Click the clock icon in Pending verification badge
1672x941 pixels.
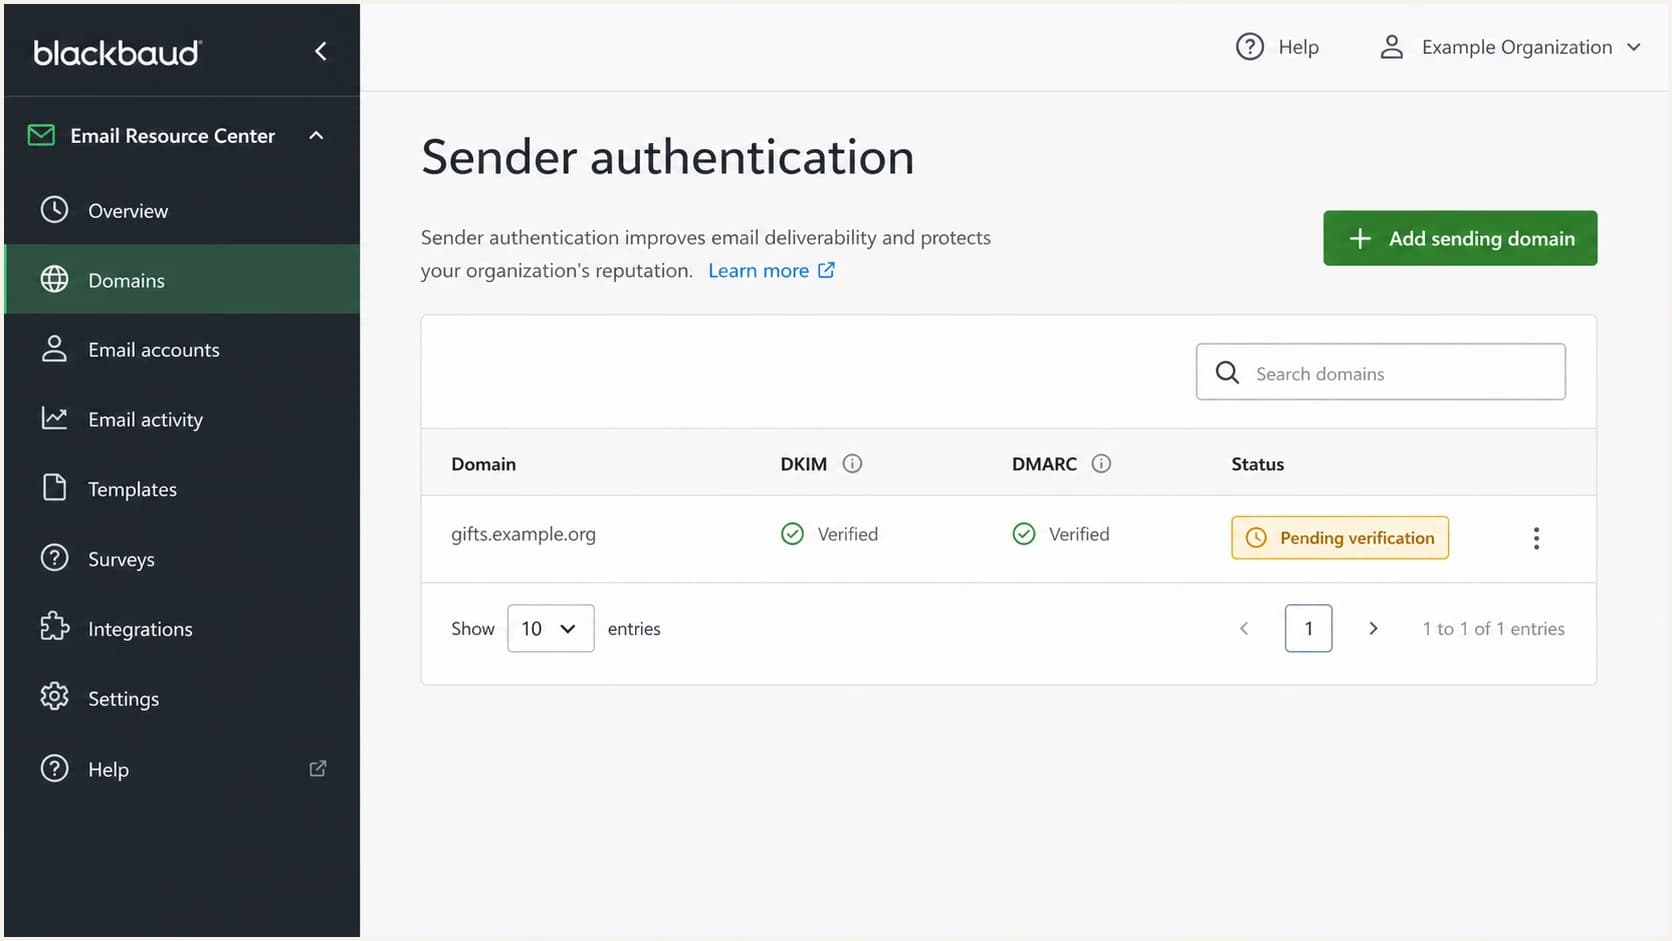[1256, 538]
